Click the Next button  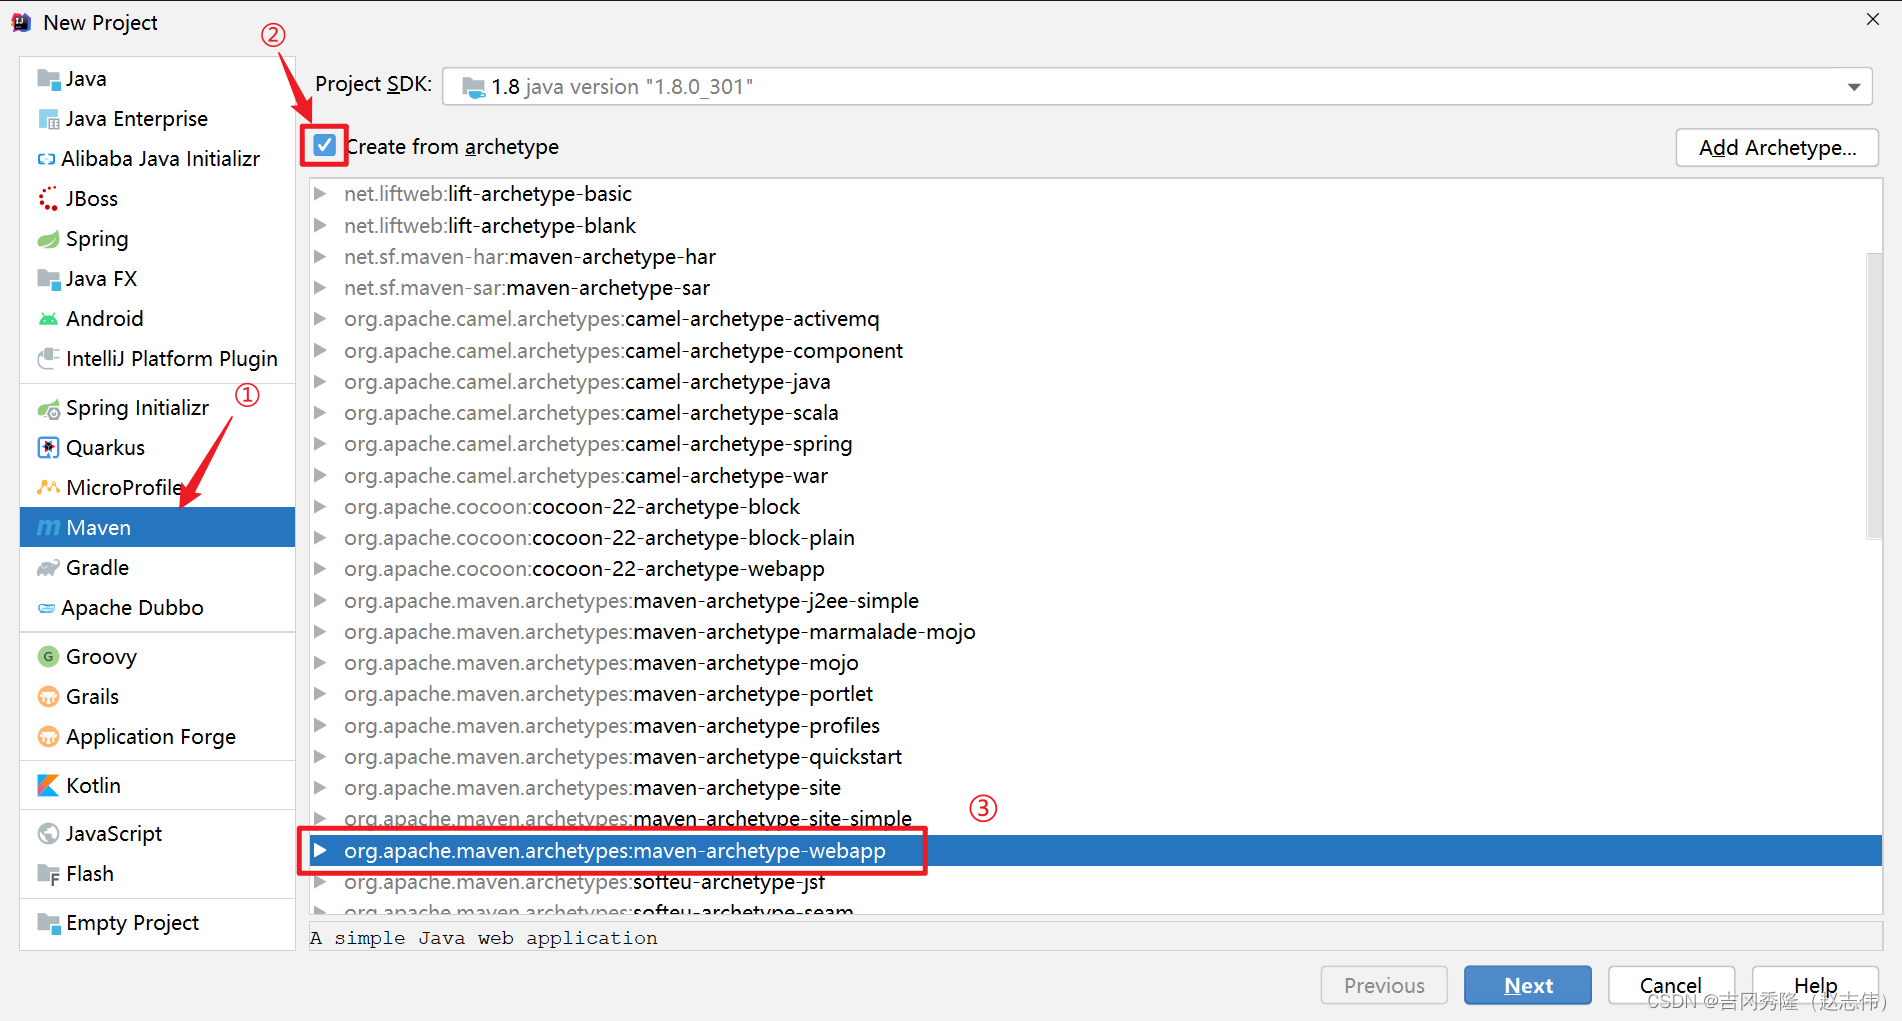point(1528,985)
